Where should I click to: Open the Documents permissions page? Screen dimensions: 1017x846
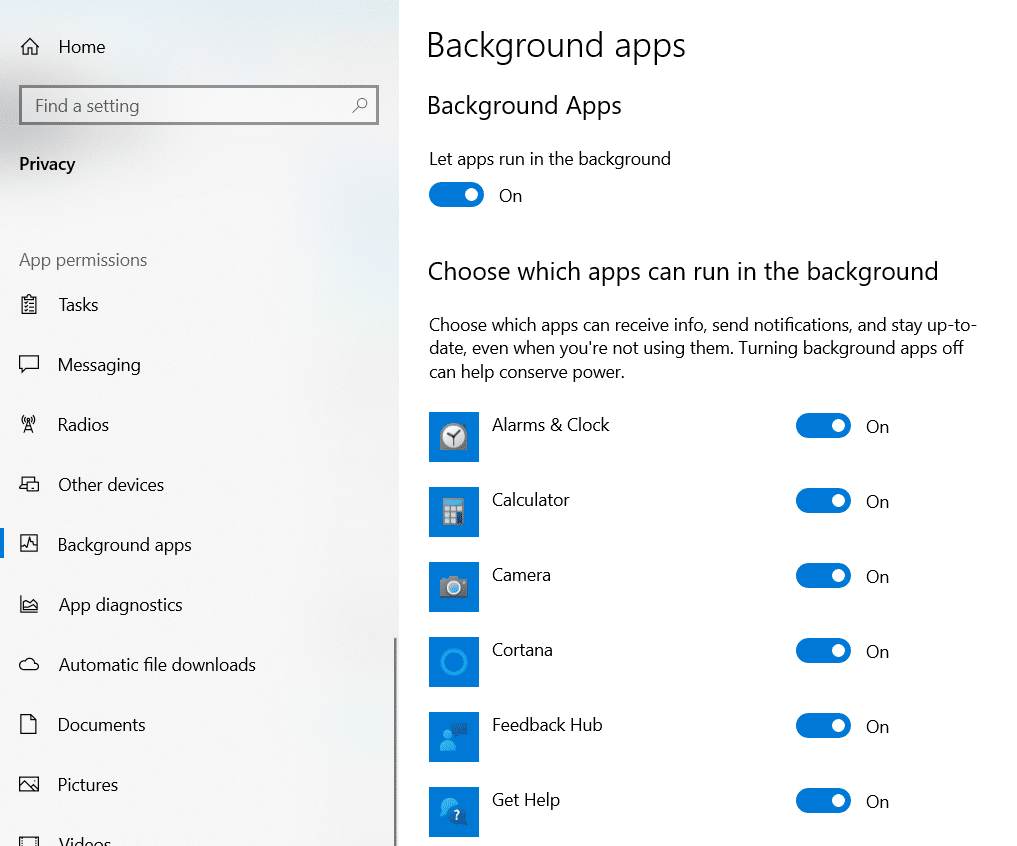101,724
